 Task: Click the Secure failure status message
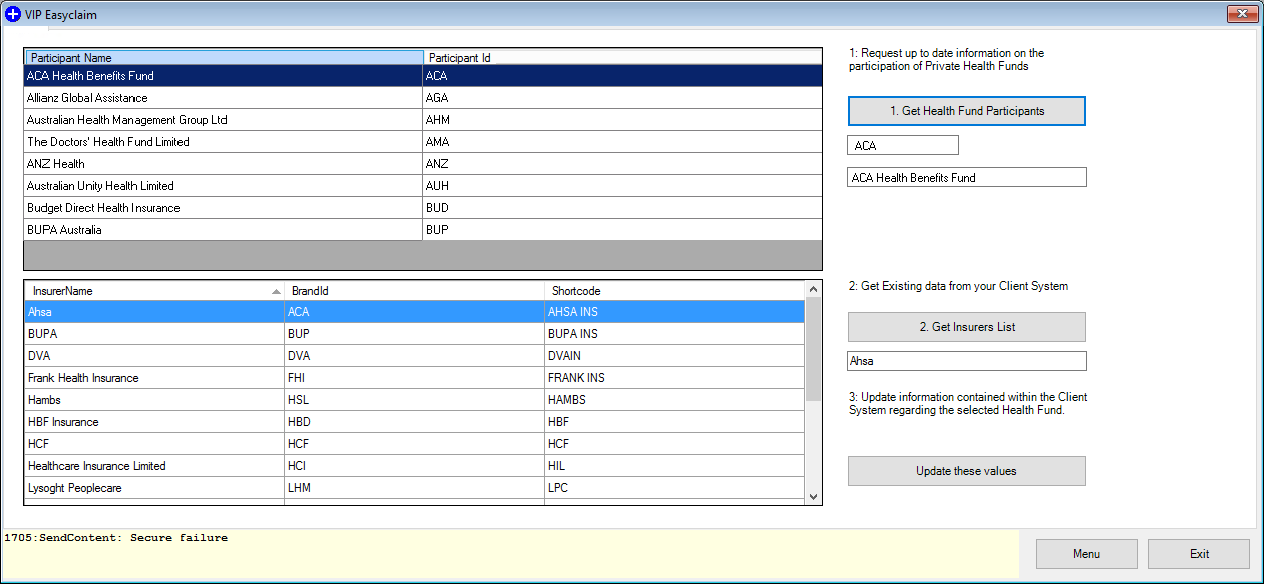116,538
